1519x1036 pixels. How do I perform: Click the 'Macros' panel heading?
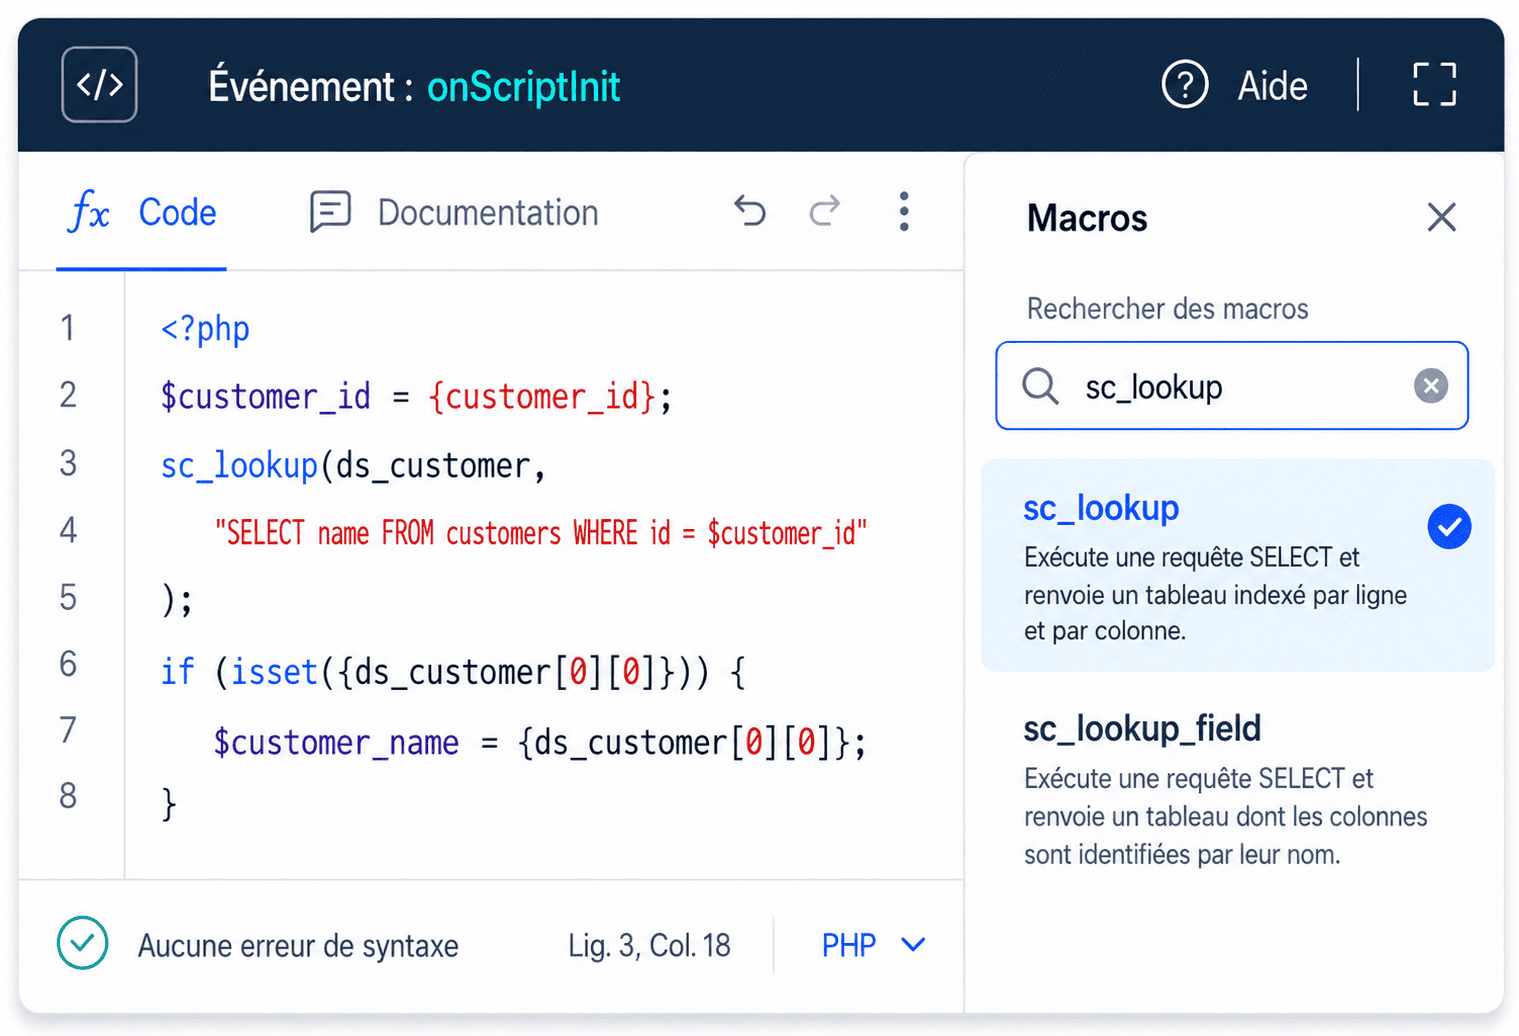coord(1087,218)
